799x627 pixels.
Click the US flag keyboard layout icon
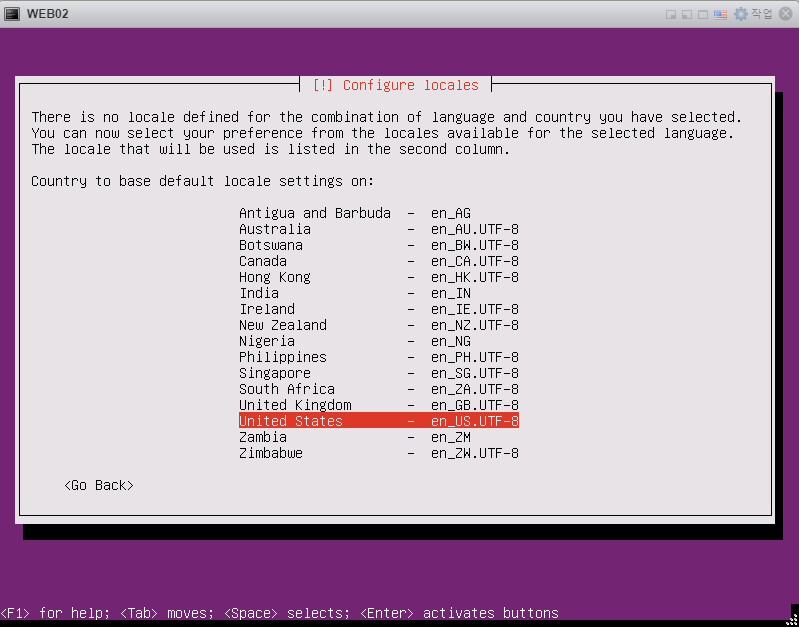point(720,14)
